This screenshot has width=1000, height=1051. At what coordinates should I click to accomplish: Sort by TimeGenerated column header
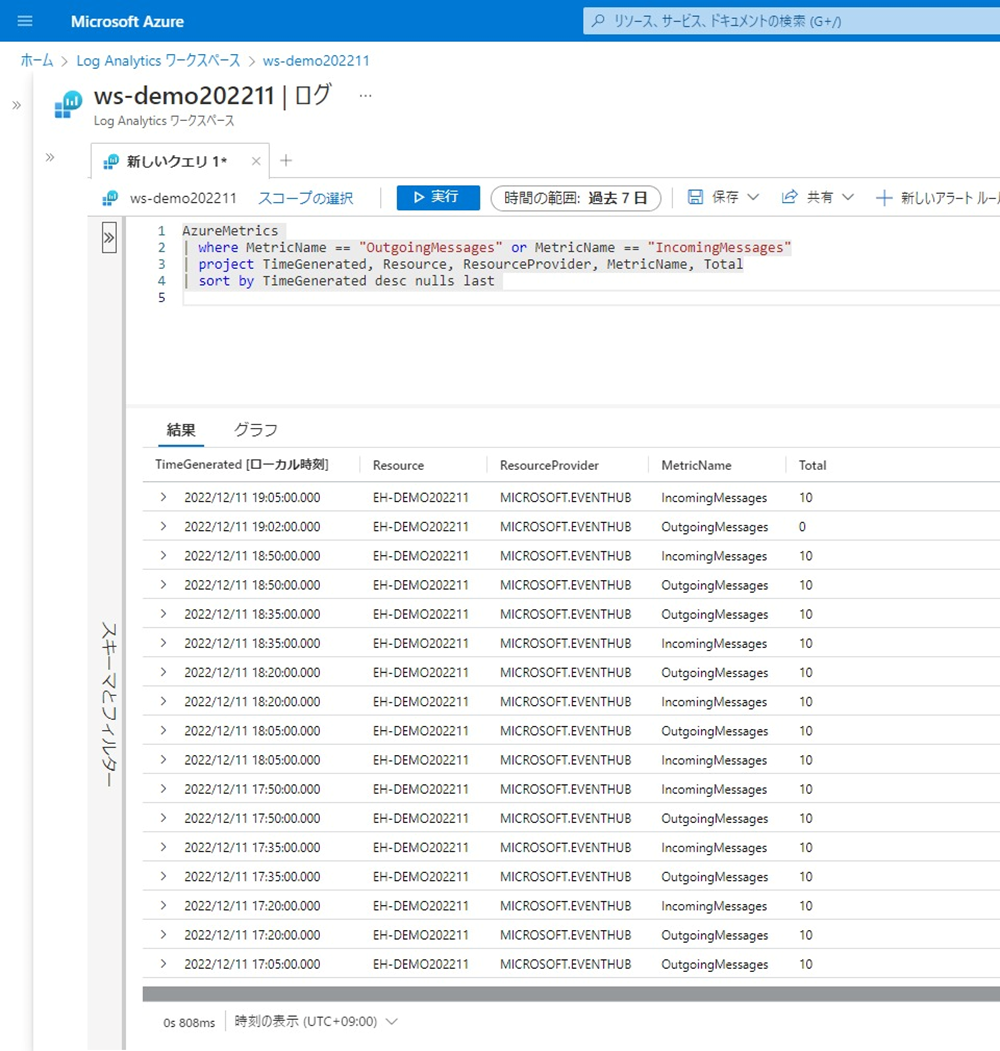(x=241, y=465)
